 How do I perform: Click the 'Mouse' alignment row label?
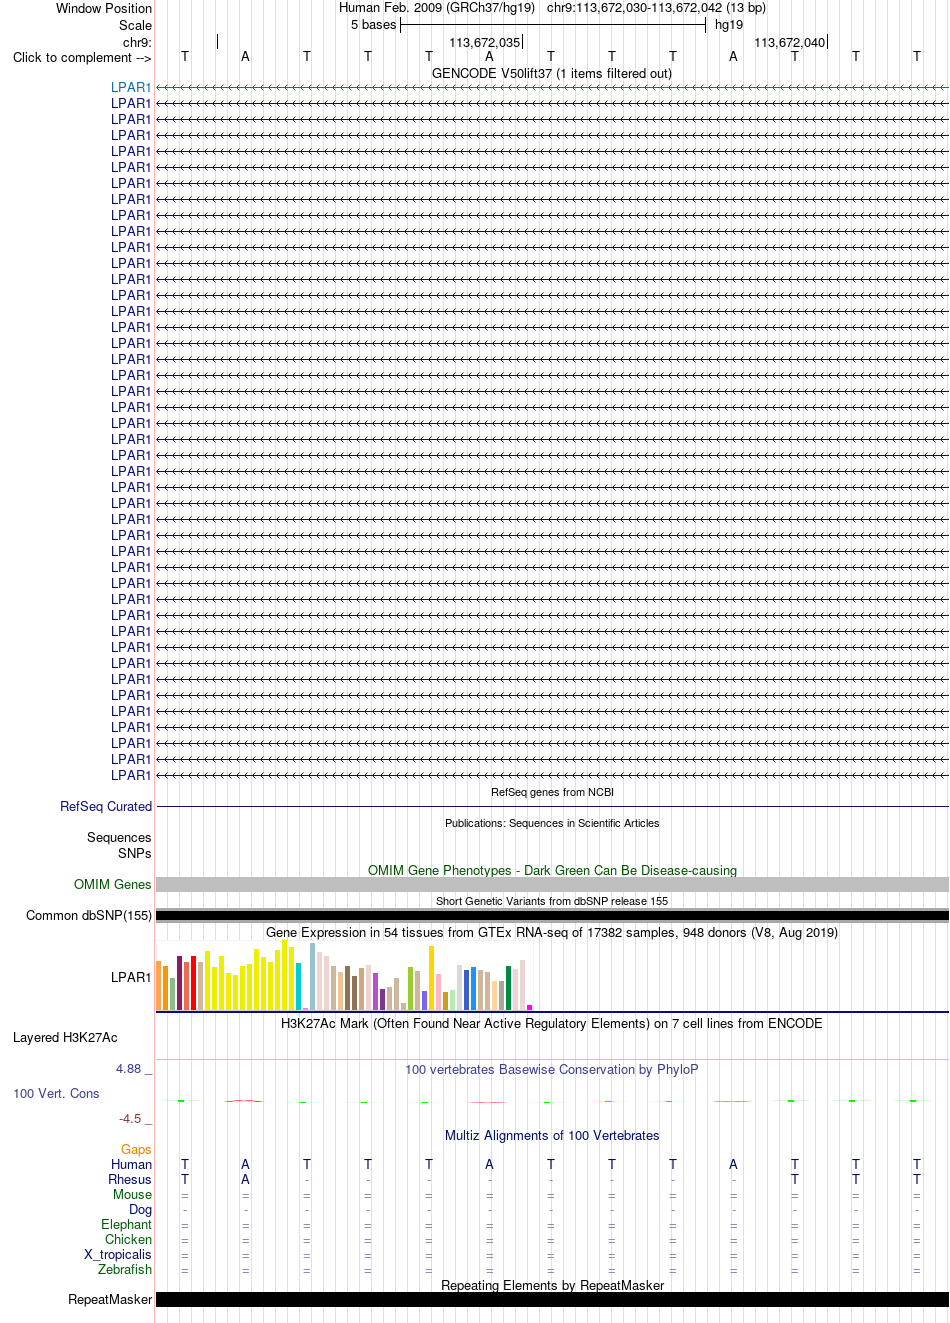132,1194
